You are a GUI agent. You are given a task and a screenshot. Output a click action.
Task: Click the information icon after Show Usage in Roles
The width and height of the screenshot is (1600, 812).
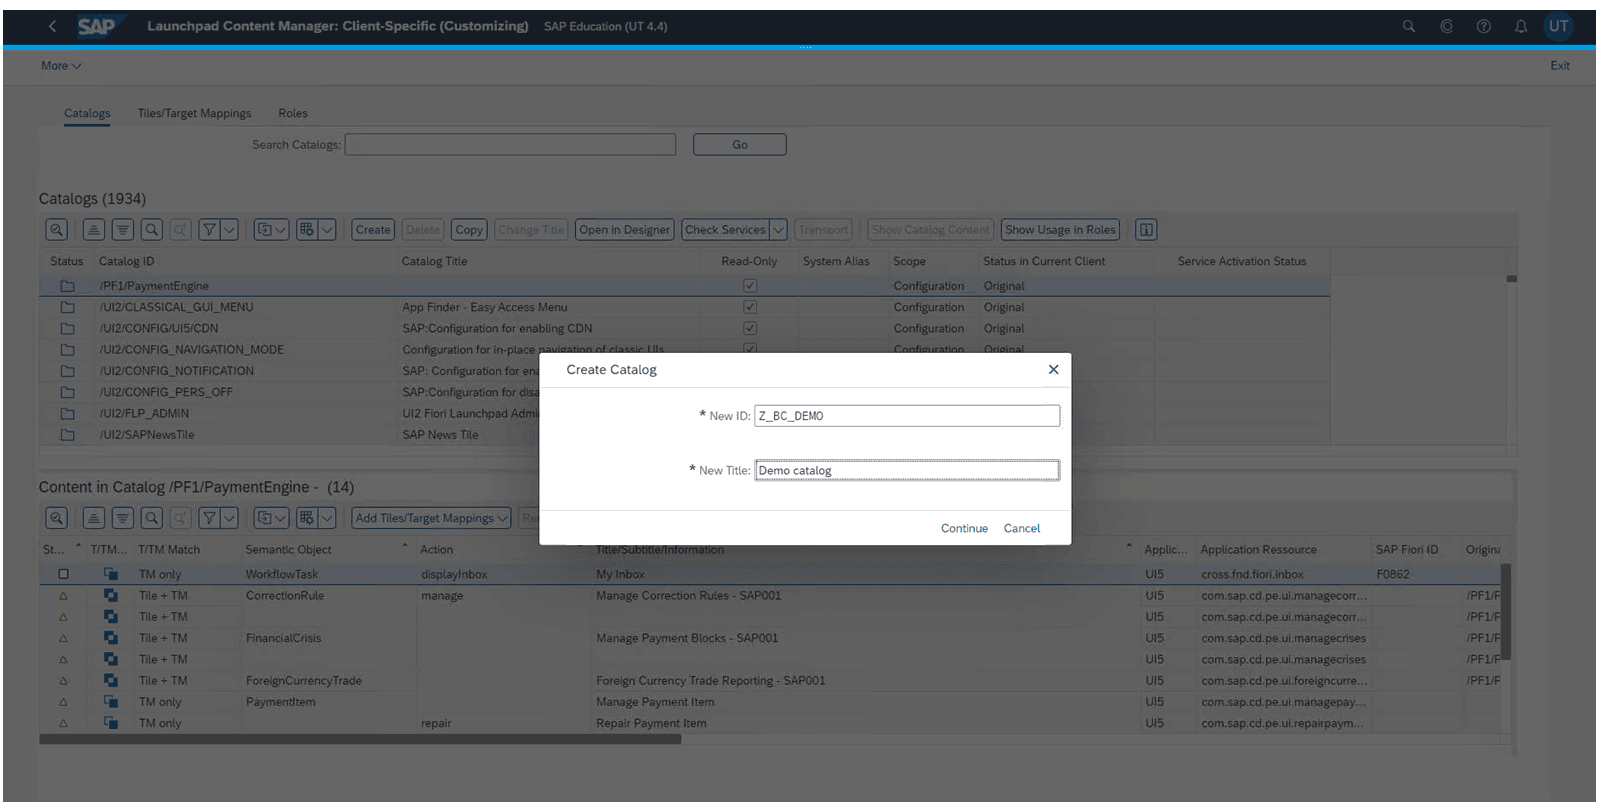pos(1146,230)
